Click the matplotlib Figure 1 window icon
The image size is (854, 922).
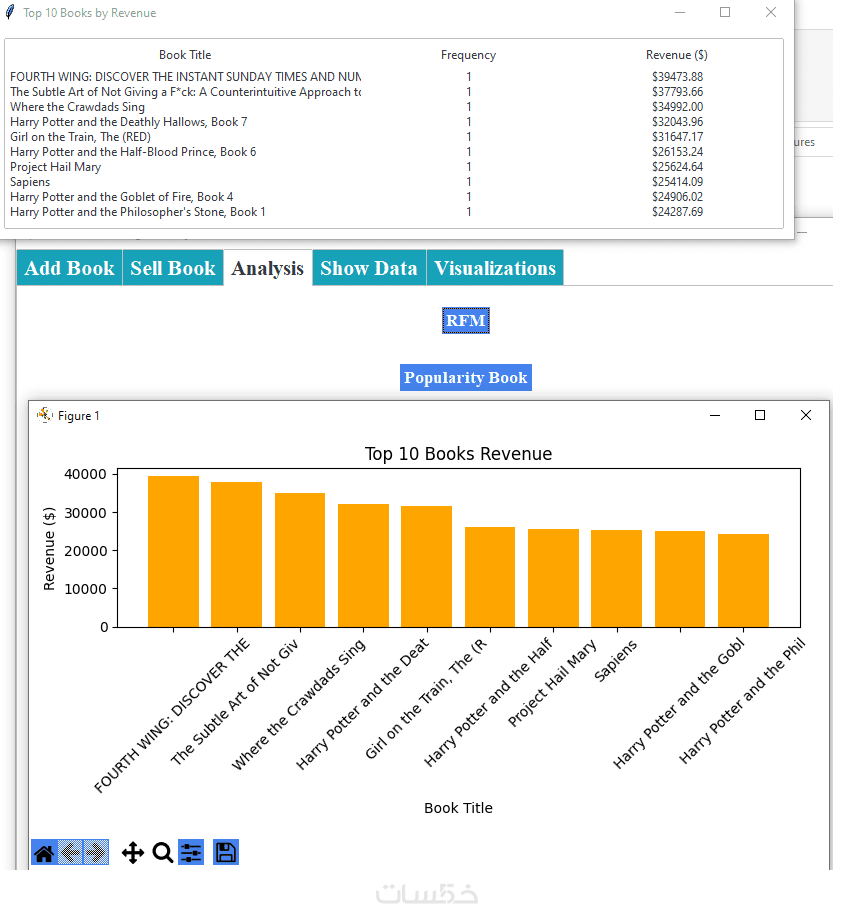click(45, 415)
